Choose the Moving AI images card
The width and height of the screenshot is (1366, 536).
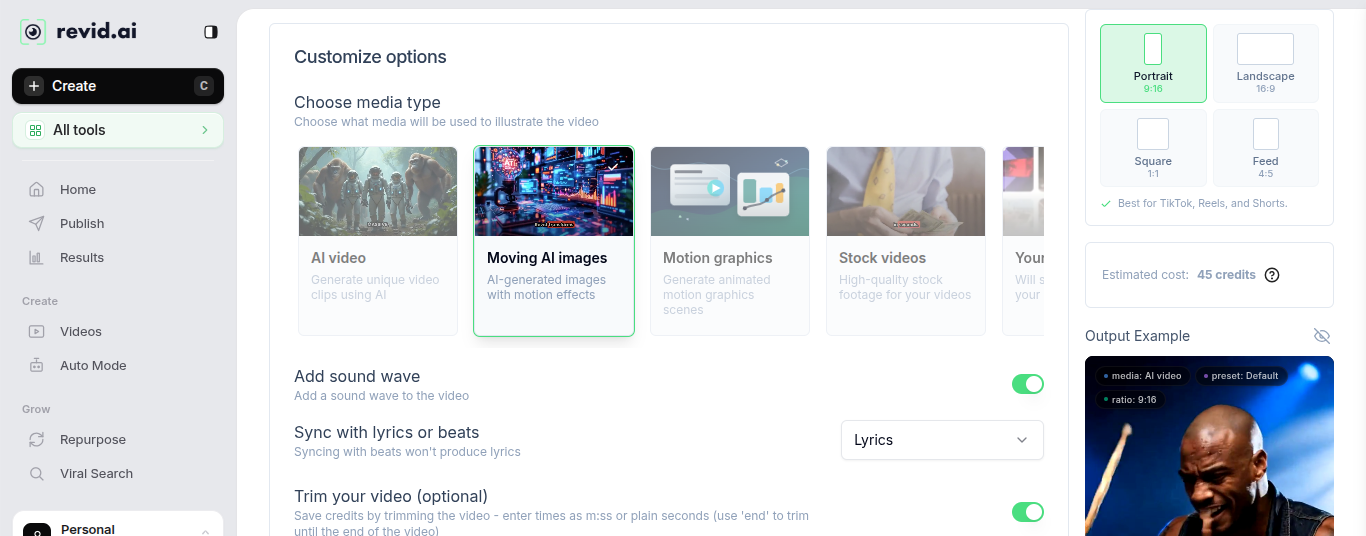click(554, 241)
